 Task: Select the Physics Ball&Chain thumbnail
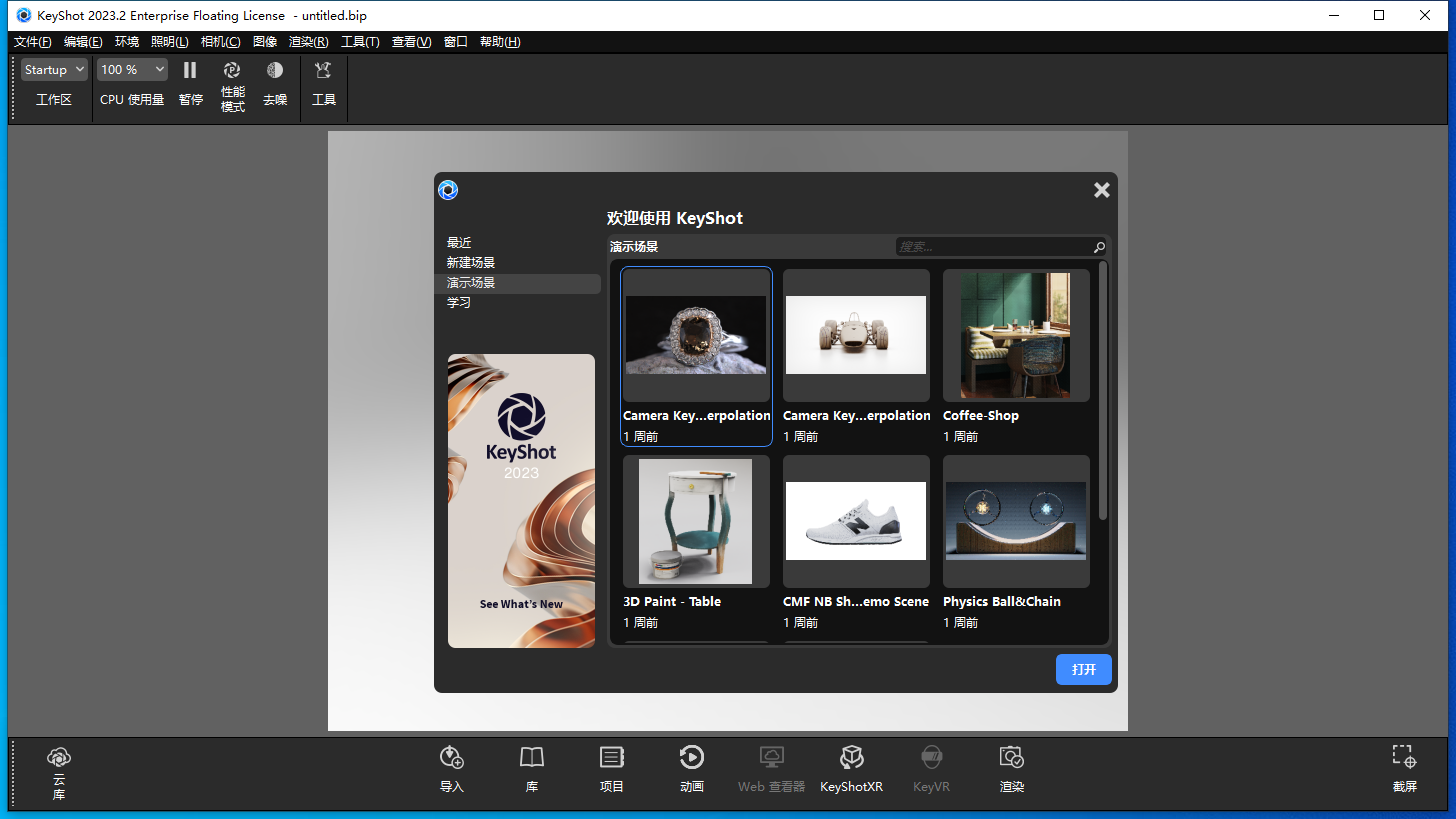point(1016,521)
